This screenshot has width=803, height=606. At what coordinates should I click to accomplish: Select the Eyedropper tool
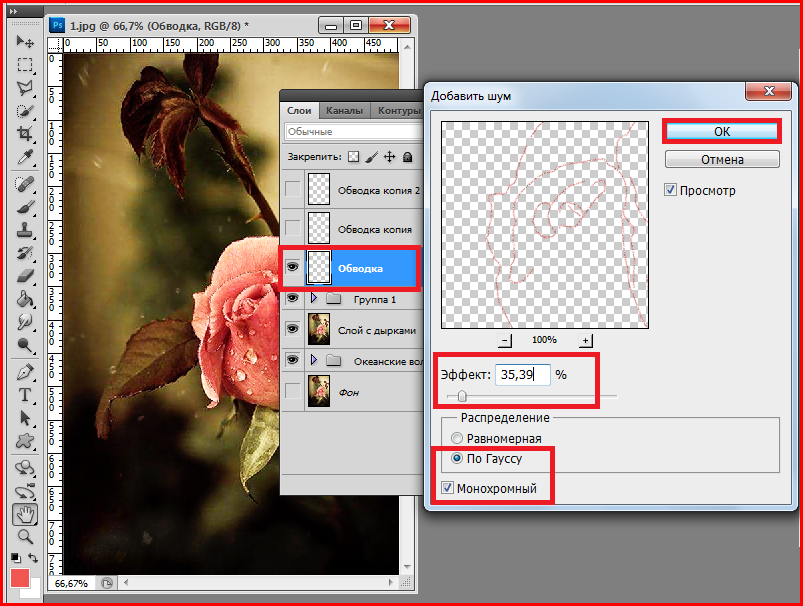(25, 157)
